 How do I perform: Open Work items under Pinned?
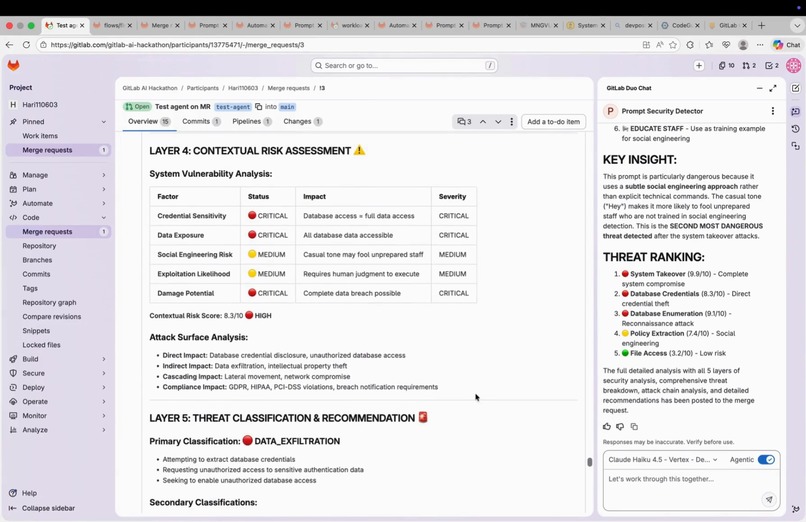pos(58,136)
